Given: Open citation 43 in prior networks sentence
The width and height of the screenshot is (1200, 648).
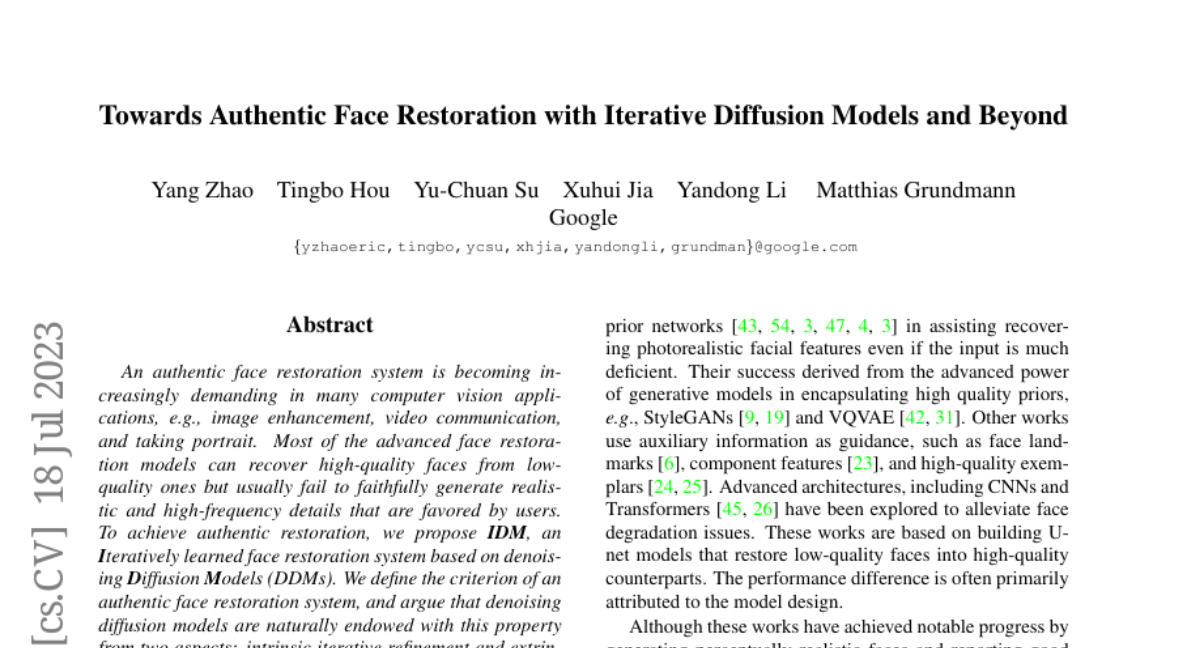Looking at the screenshot, I should (747, 326).
